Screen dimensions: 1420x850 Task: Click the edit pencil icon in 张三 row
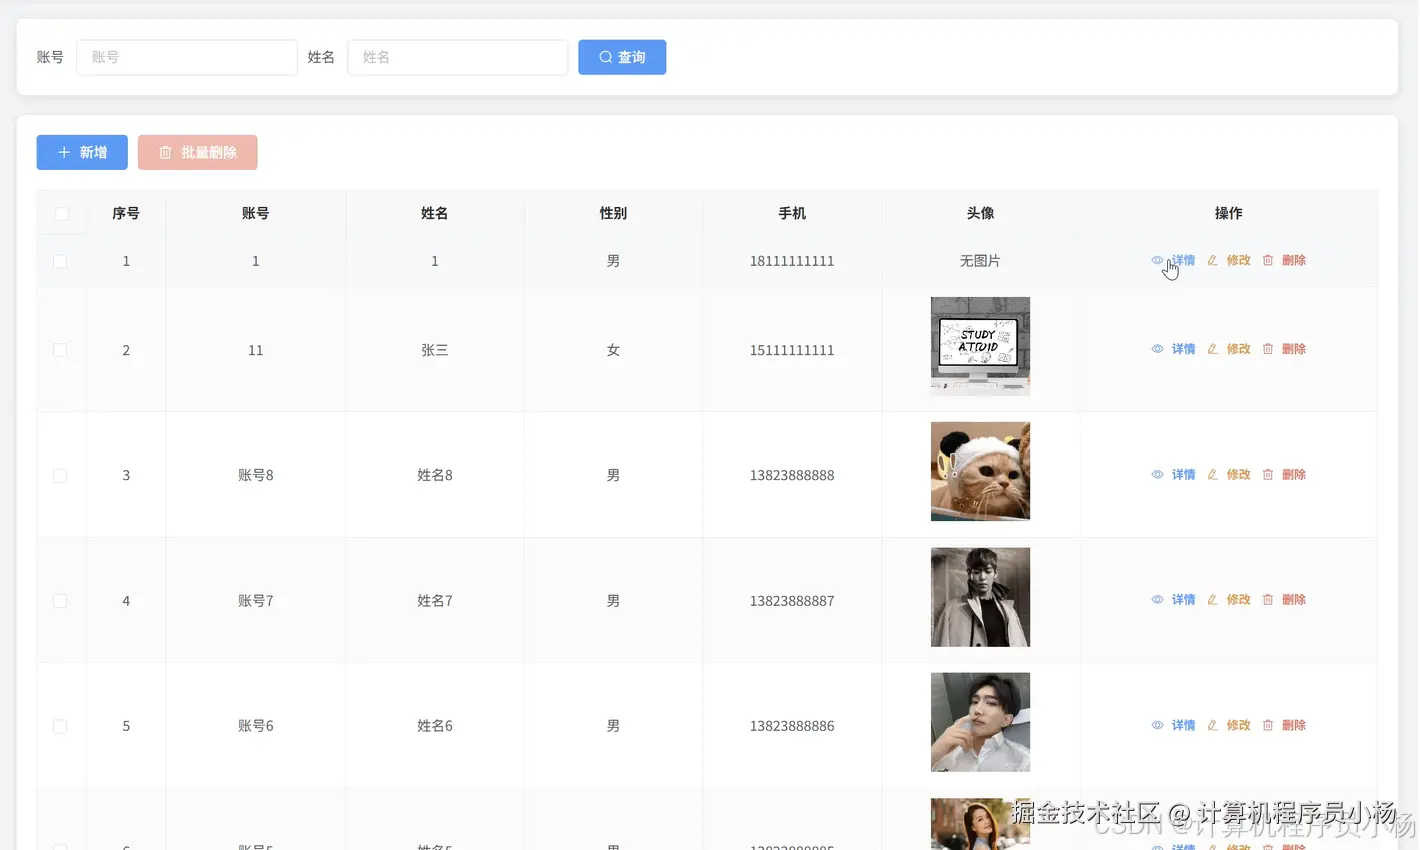[1212, 349]
